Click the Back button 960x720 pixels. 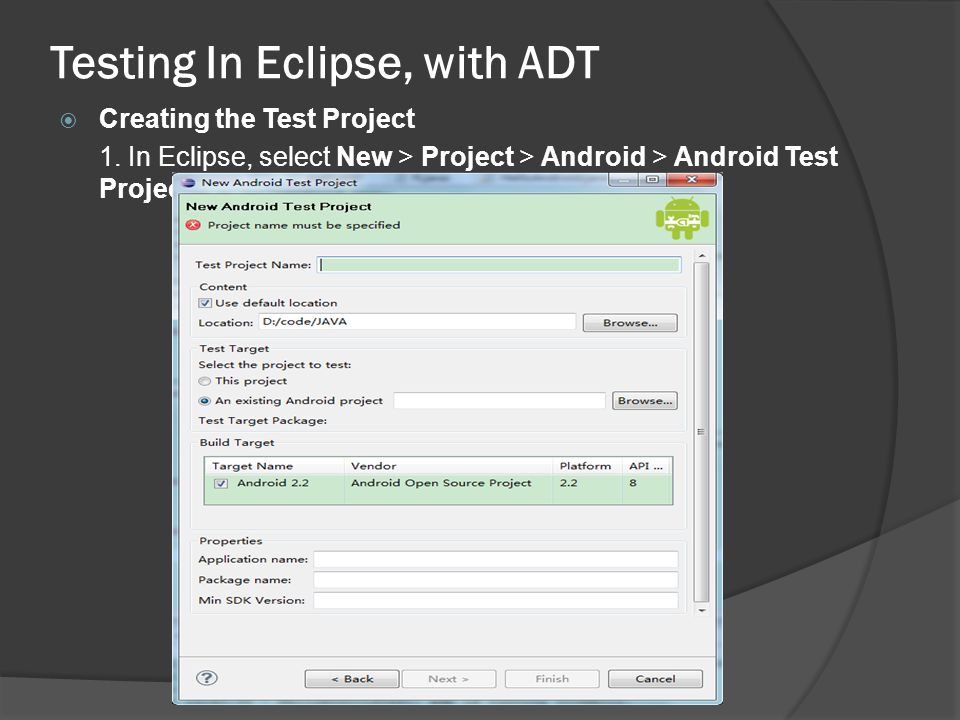pyautogui.click(x=352, y=679)
